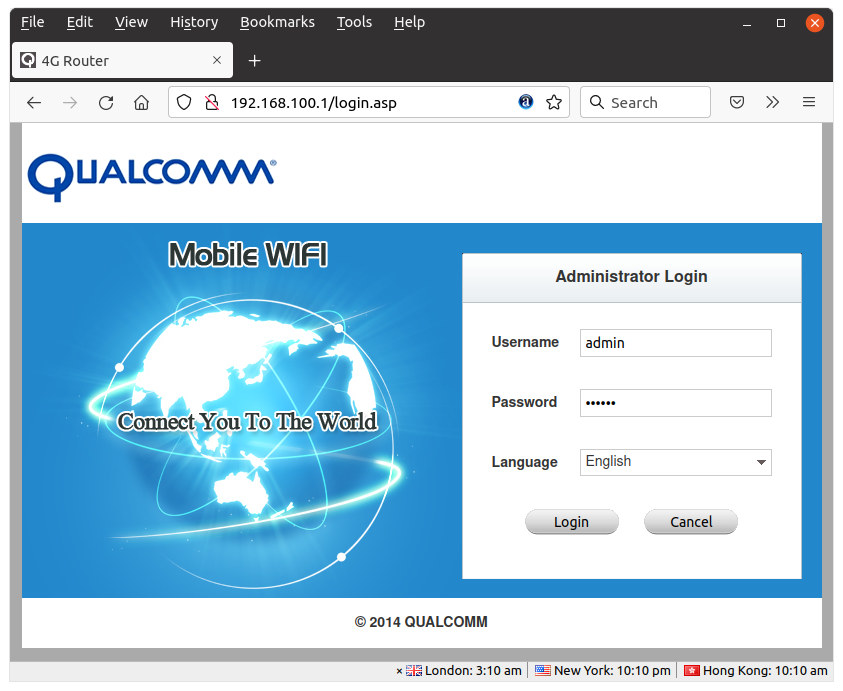Screen dimensions: 843x691
Task: Click the Hong Kong: 10:10 am clock text
Action: tap(765, 671)
